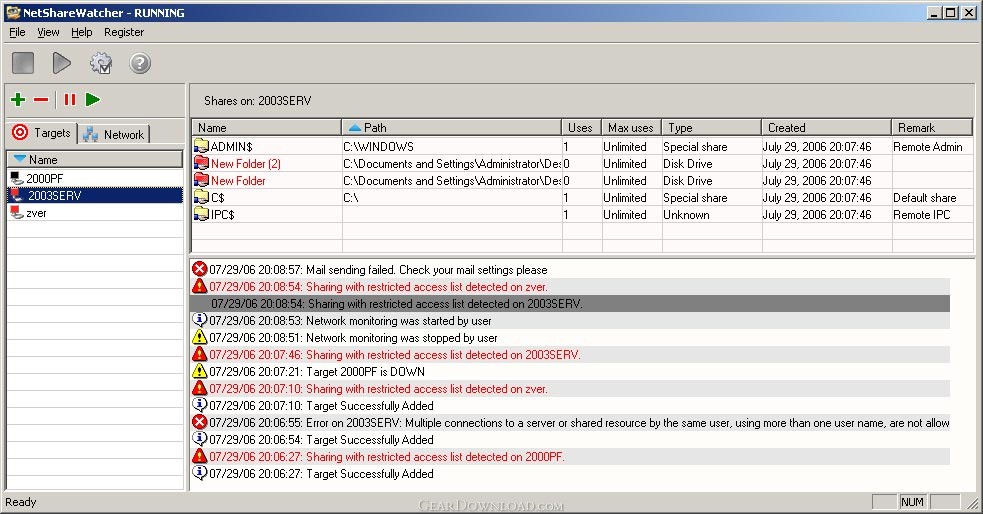
Task: Click the Start monitoring play toolbar icon
Action: coord(61,63)
